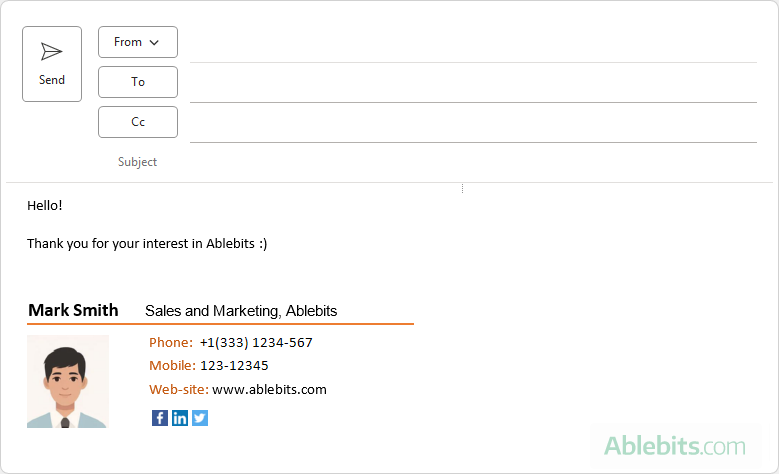Click the mobile number 123-12345
Viewport: 779px width, 474px height.
(x=234, y=366)
